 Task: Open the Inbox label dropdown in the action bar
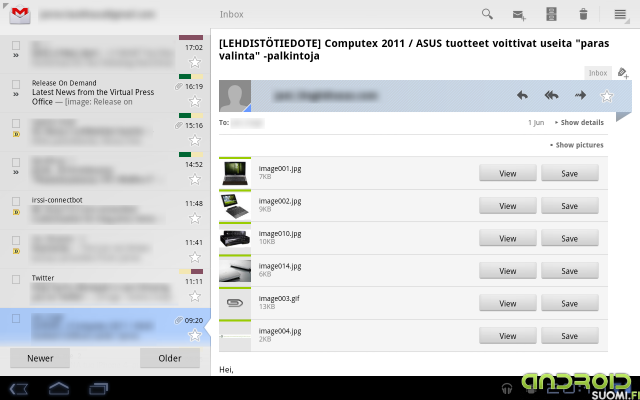231,14
